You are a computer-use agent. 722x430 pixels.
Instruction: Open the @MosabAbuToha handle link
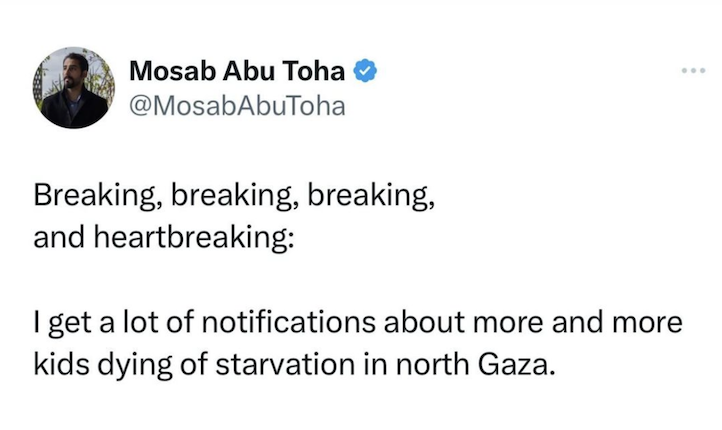coord(237,106)
